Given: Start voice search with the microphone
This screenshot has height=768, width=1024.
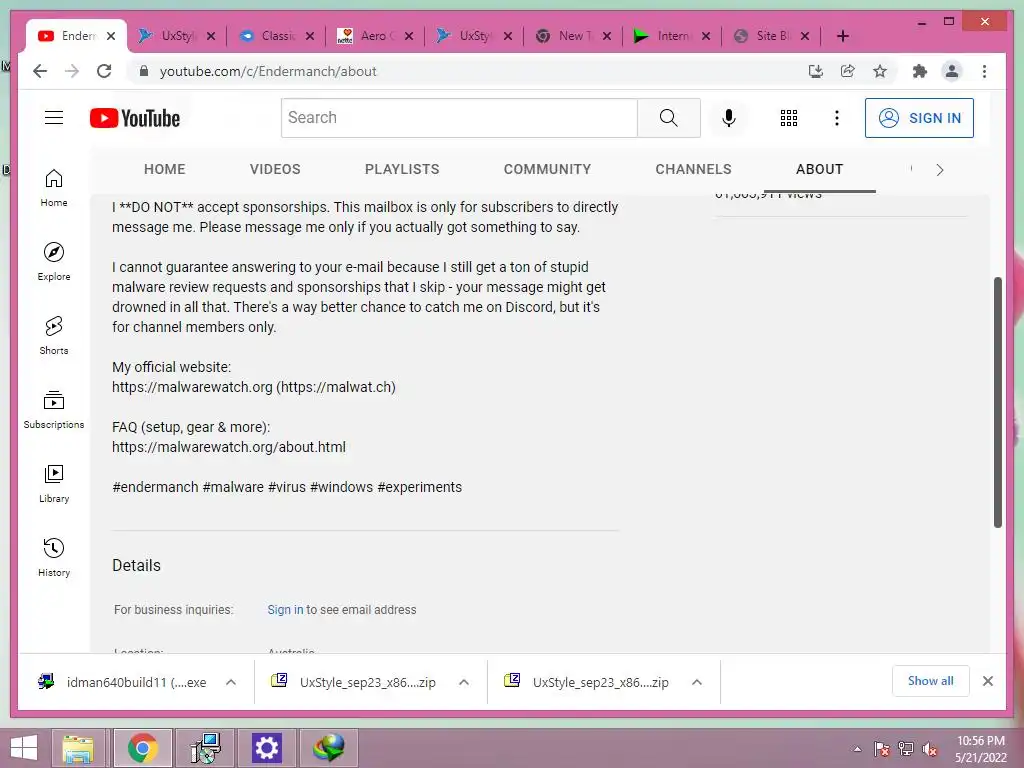Looking at the screenshot, I should [729, 118].
